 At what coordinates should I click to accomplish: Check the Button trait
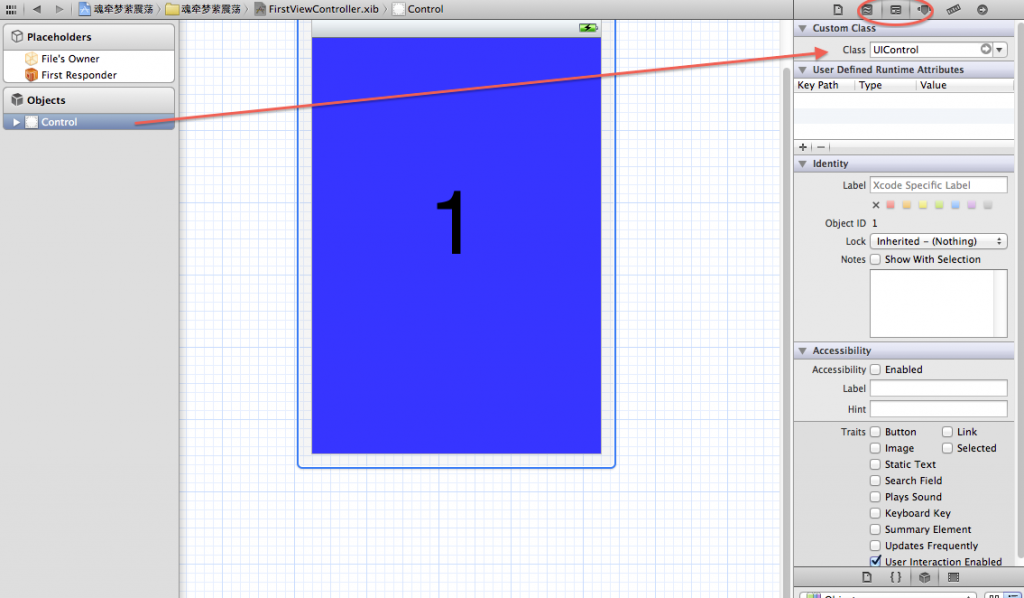point(875,432)
